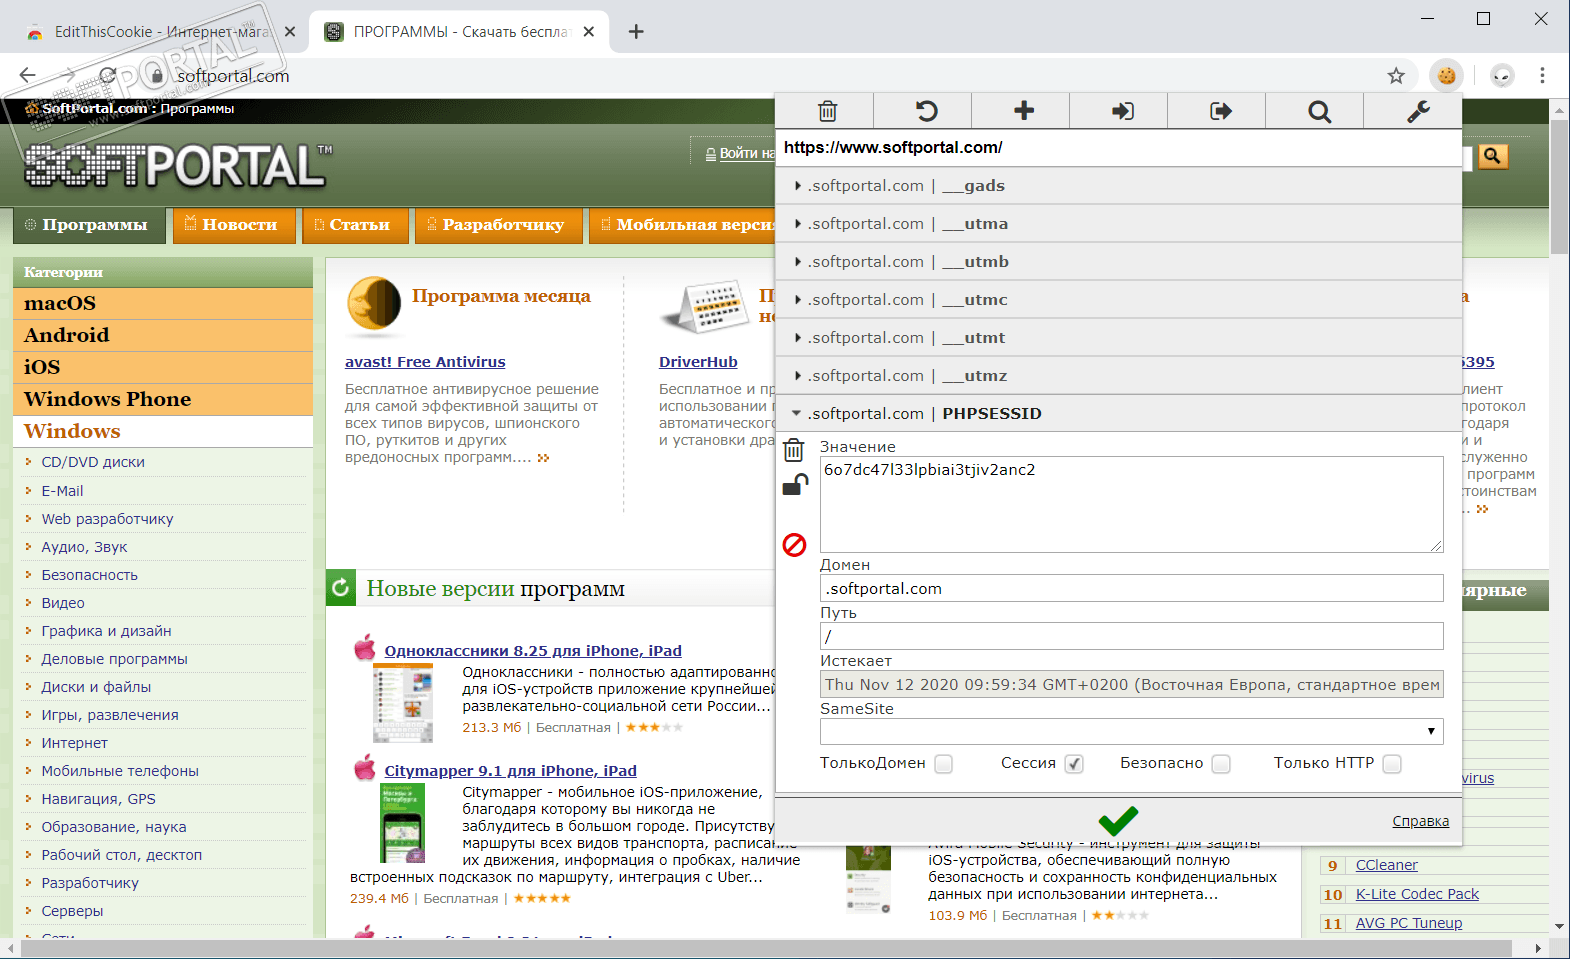Expand the __utmb cookie row

(1118, 262)
